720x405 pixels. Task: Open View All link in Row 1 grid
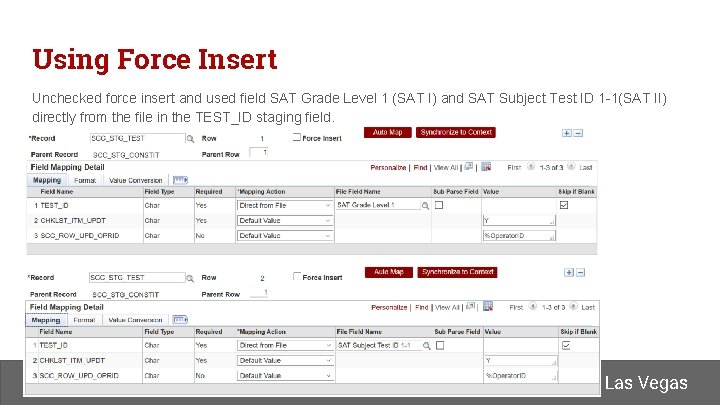(446, 168)
